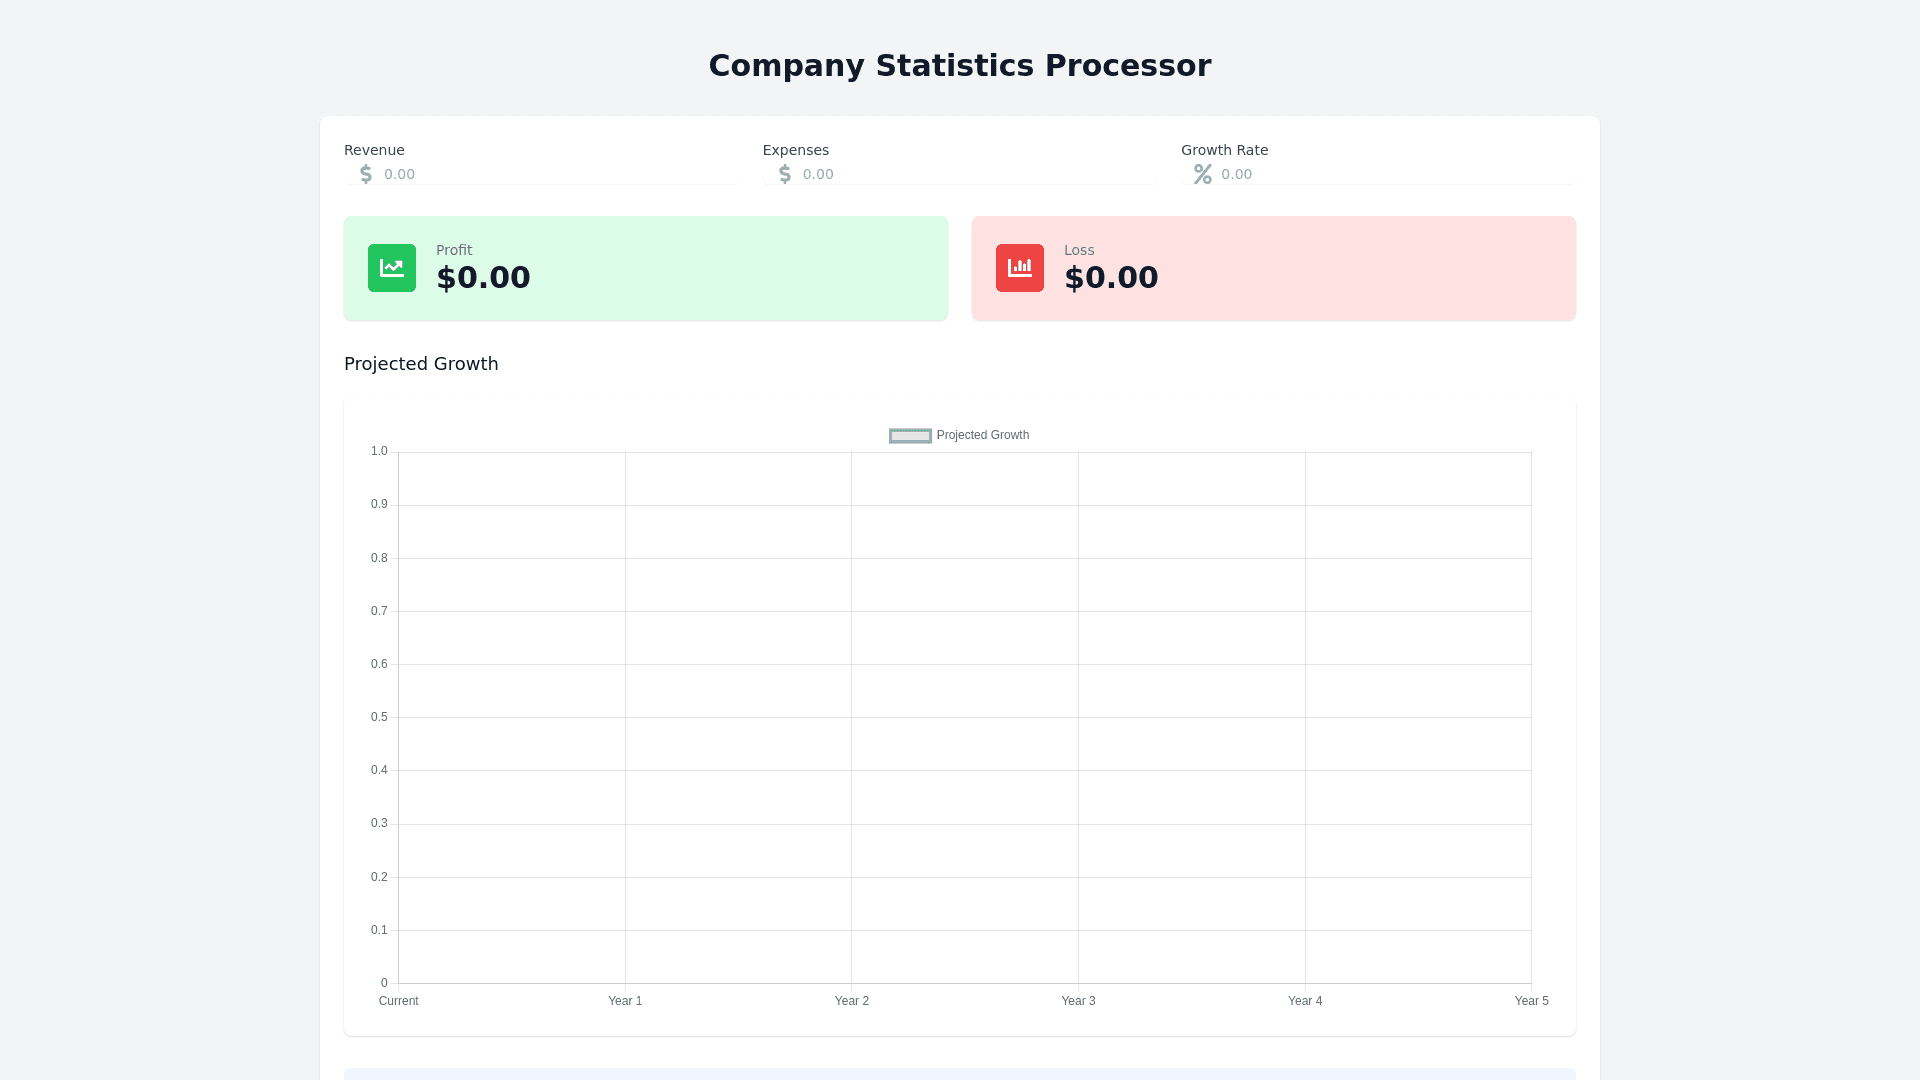
Task: Click the red Loss bar-chart icon
Action: (x=1020, y=268)
